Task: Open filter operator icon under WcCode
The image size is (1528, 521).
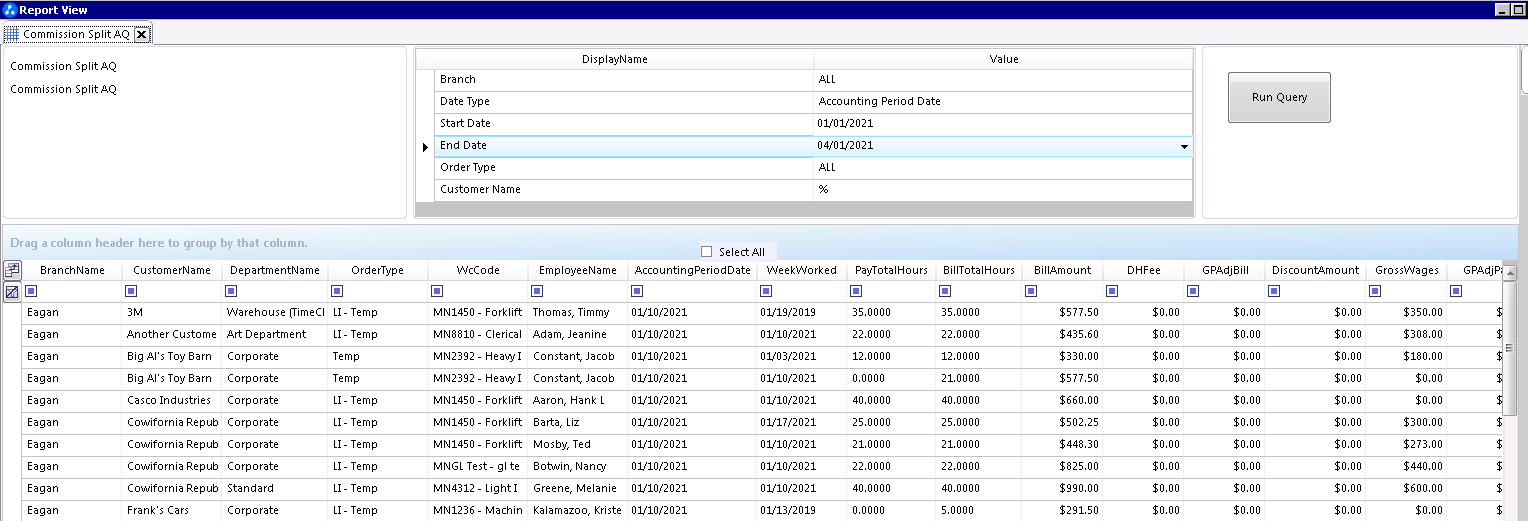Action: pyautogui.click(x=437, y=292)
